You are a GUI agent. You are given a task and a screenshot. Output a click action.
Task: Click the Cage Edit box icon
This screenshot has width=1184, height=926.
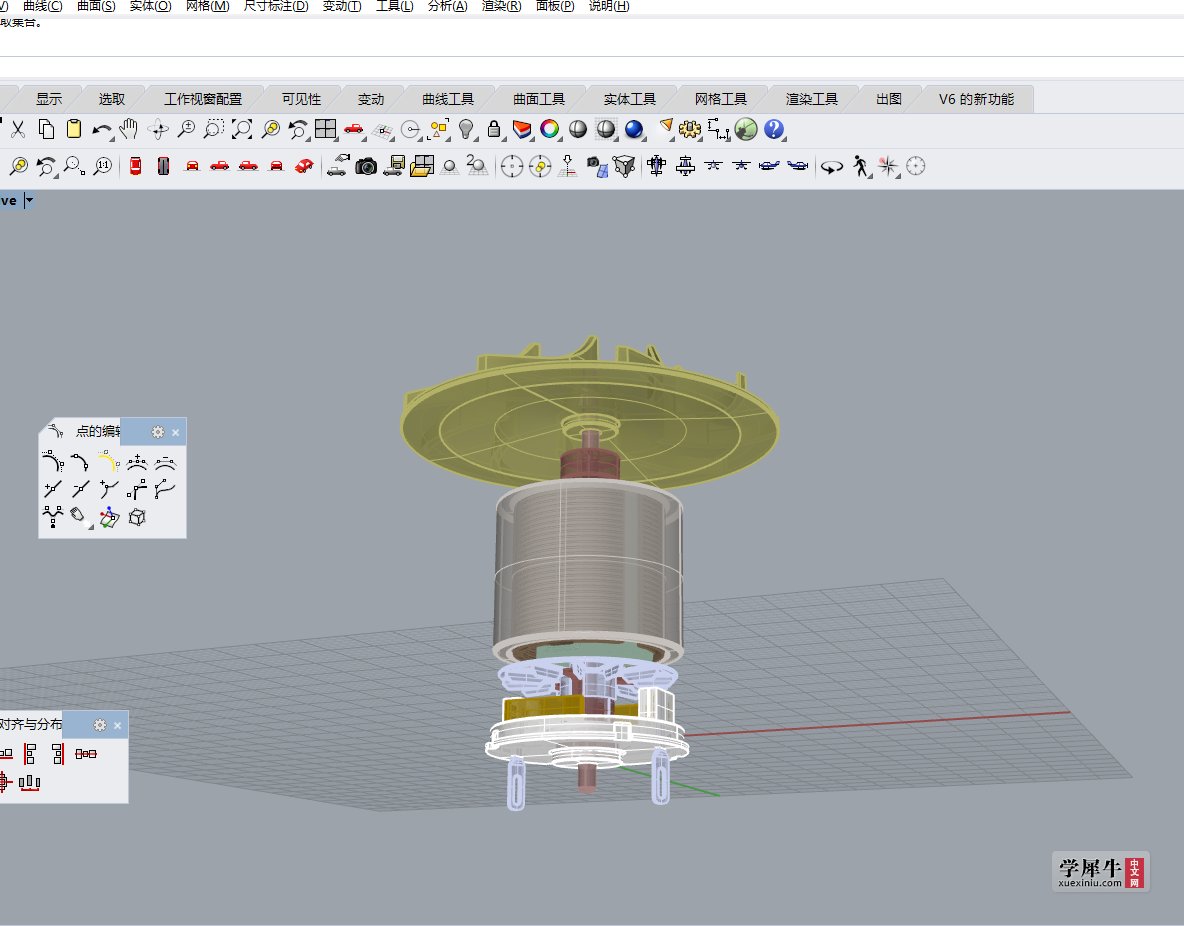(x=137, y=517)
